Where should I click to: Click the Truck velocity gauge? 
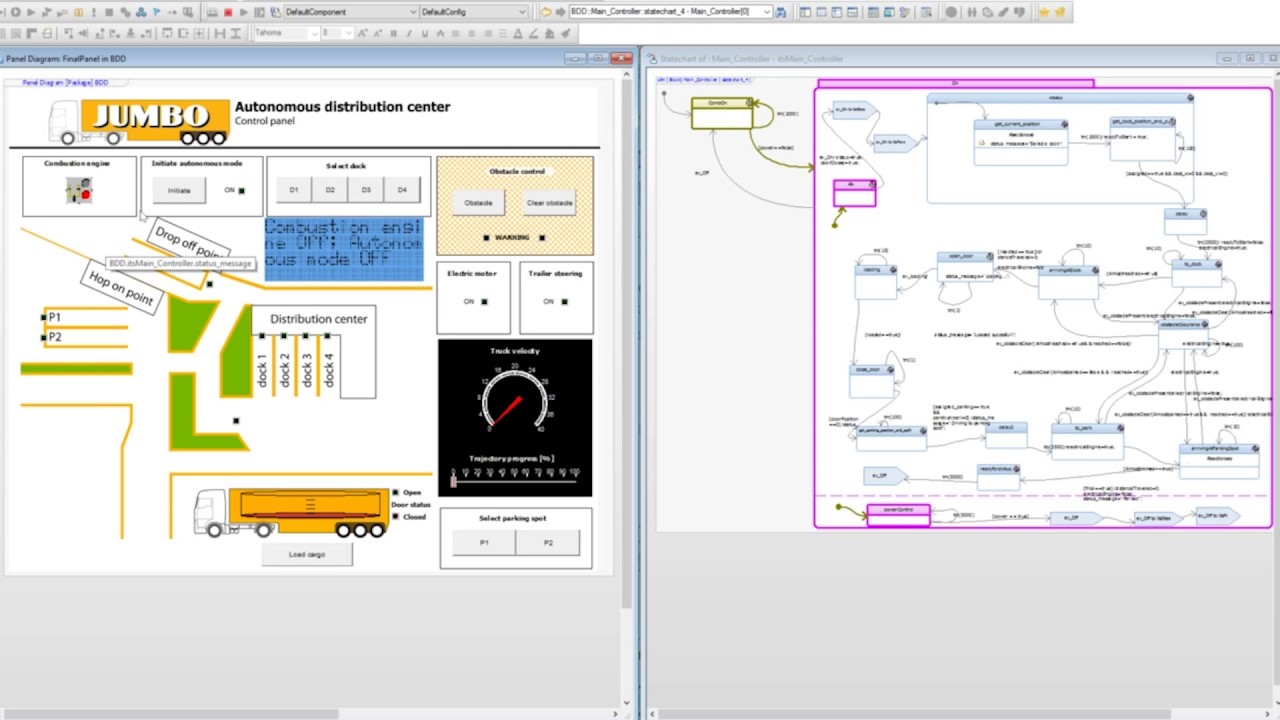515,398
